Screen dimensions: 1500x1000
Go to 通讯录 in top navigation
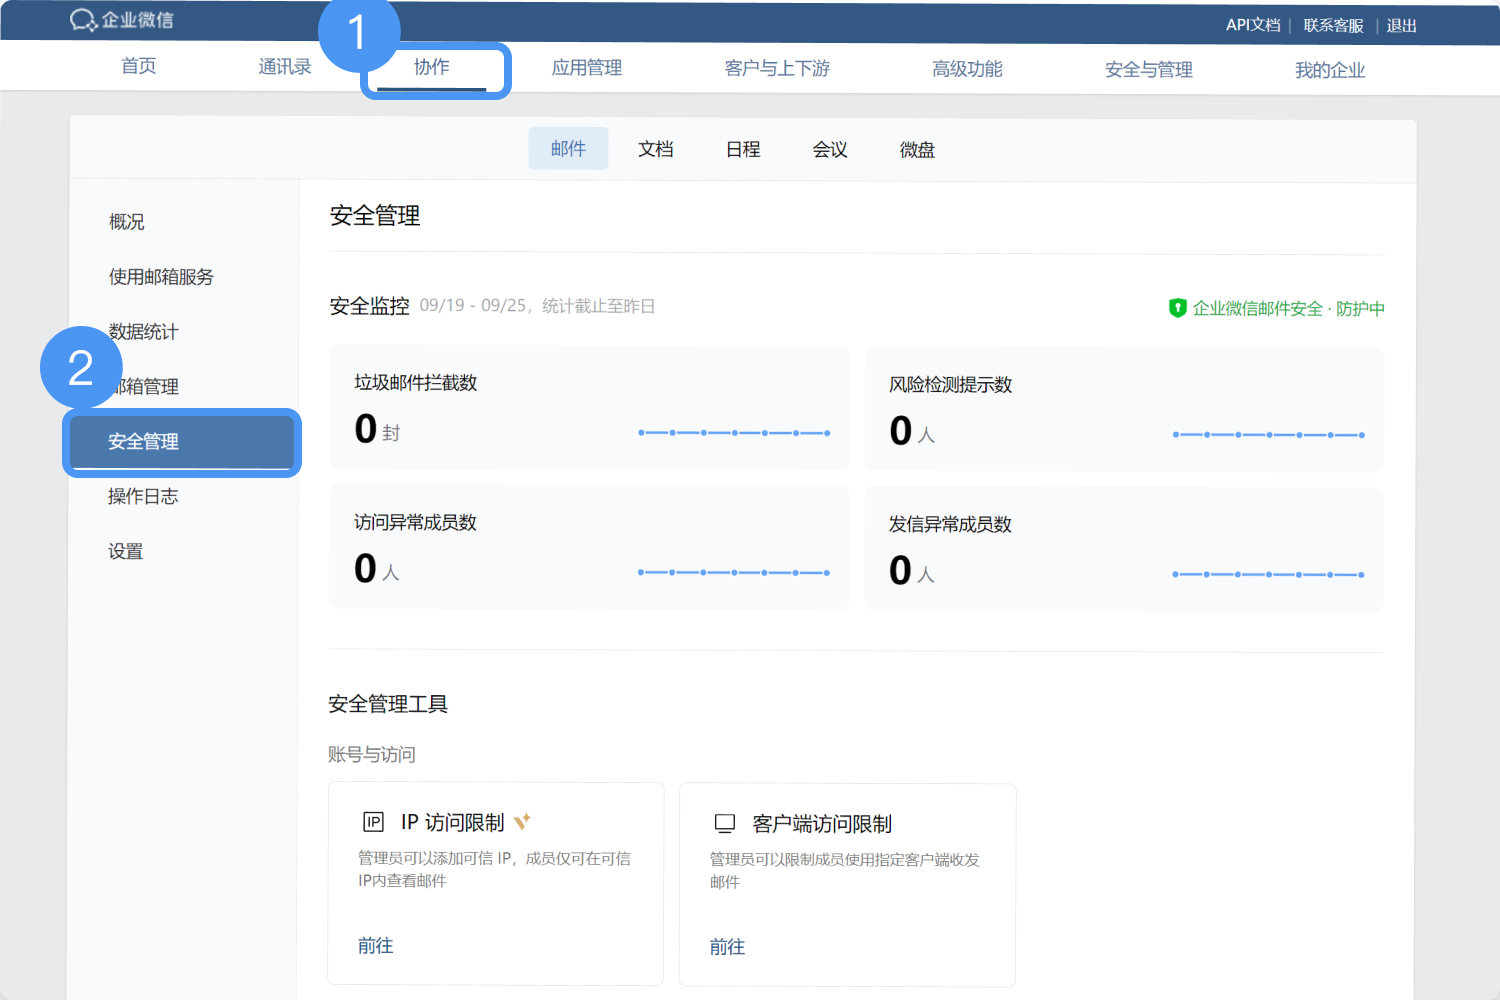(284, 67)
